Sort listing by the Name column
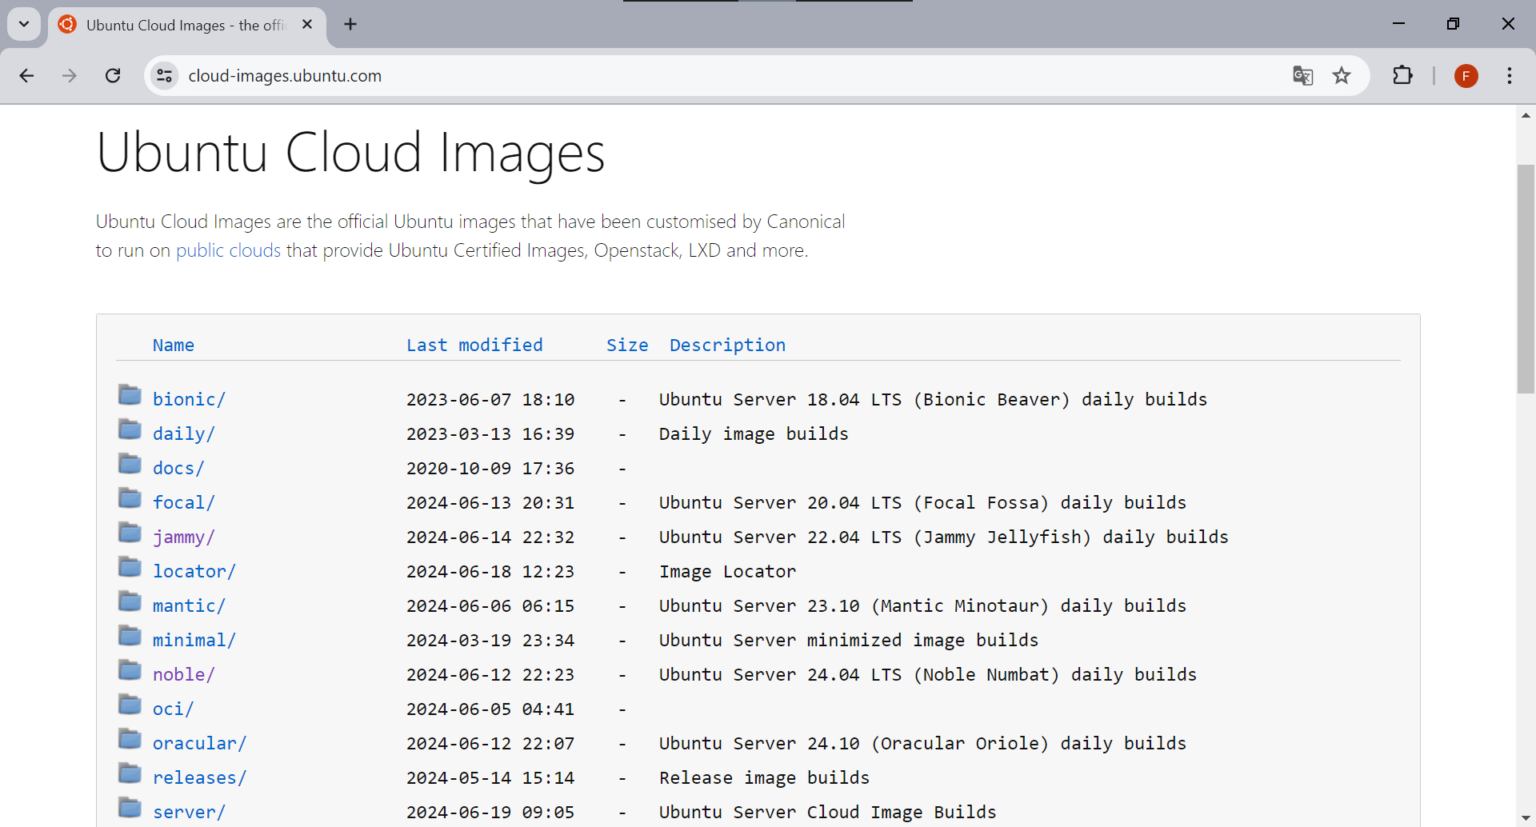Viewport: 1536px width, 827px height. (173, 345)
